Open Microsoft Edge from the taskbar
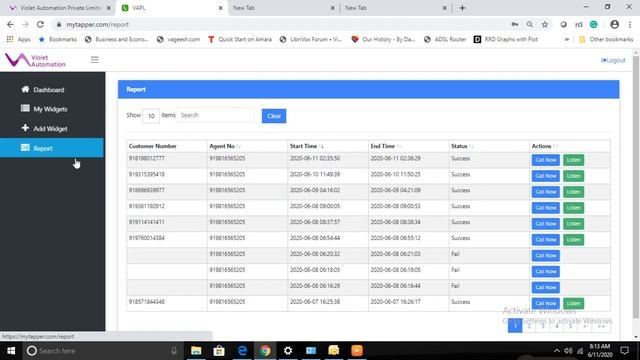640x360 pixels. pyautogui.click(x=242, y=351)
